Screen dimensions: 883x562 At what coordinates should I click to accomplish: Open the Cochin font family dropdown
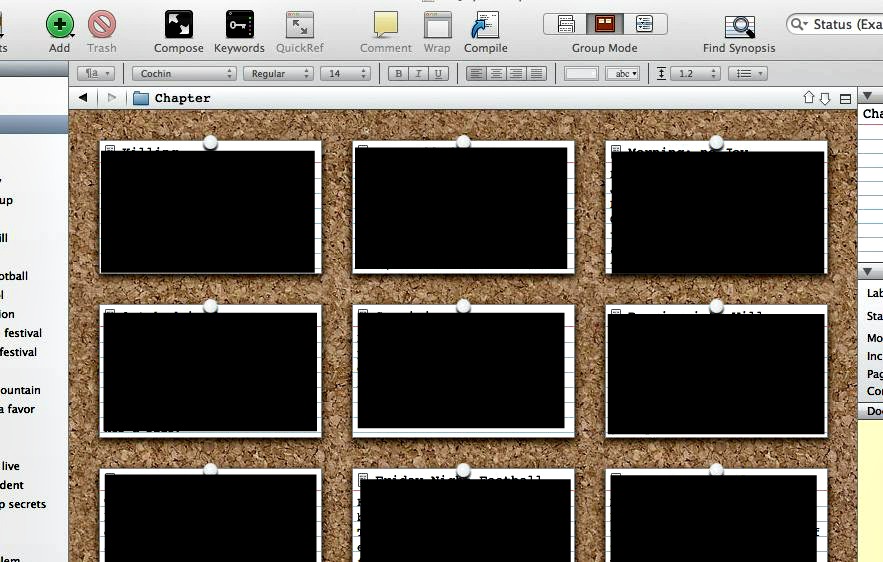tap(184, 74)
